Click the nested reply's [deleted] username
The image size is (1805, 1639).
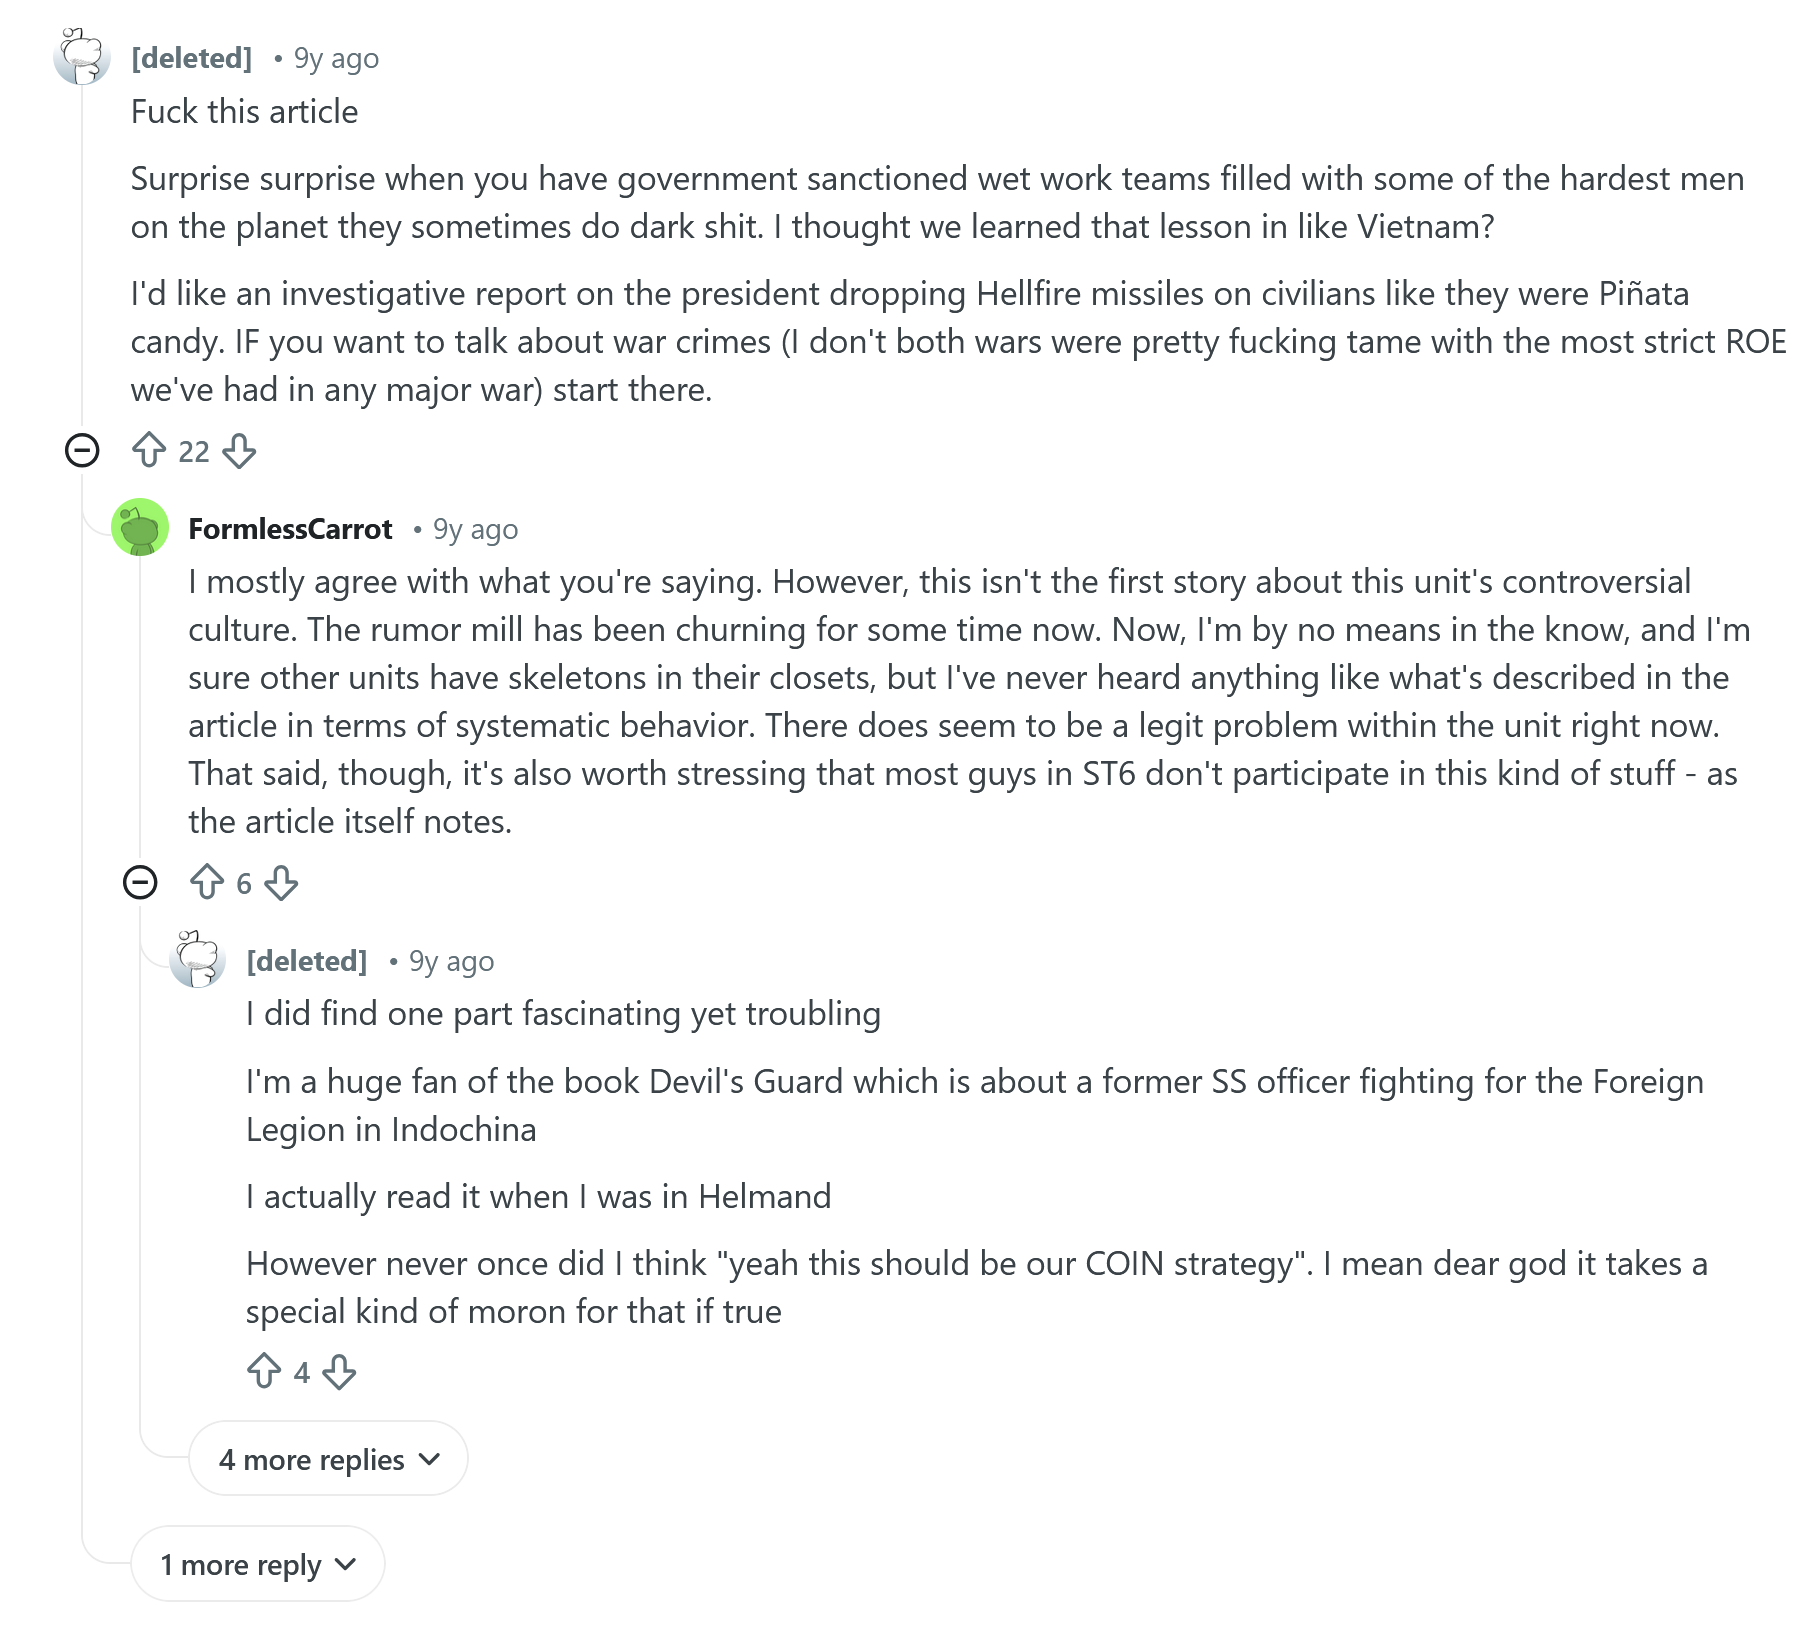pyautogui.click(x=307, y=961)
